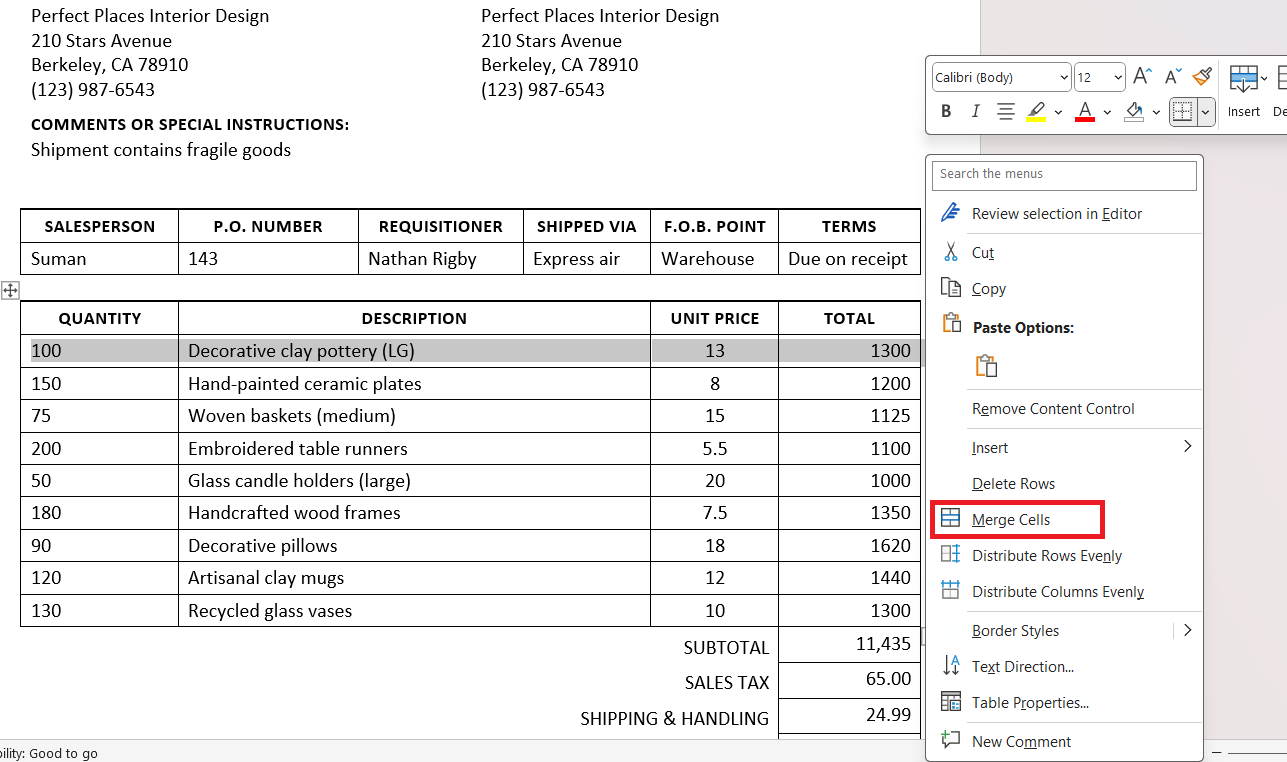Image resolution: width=1287 pixels, height=762 pixels.
Task: Open Border Styles menu entry
Action: click(1065, 631)
